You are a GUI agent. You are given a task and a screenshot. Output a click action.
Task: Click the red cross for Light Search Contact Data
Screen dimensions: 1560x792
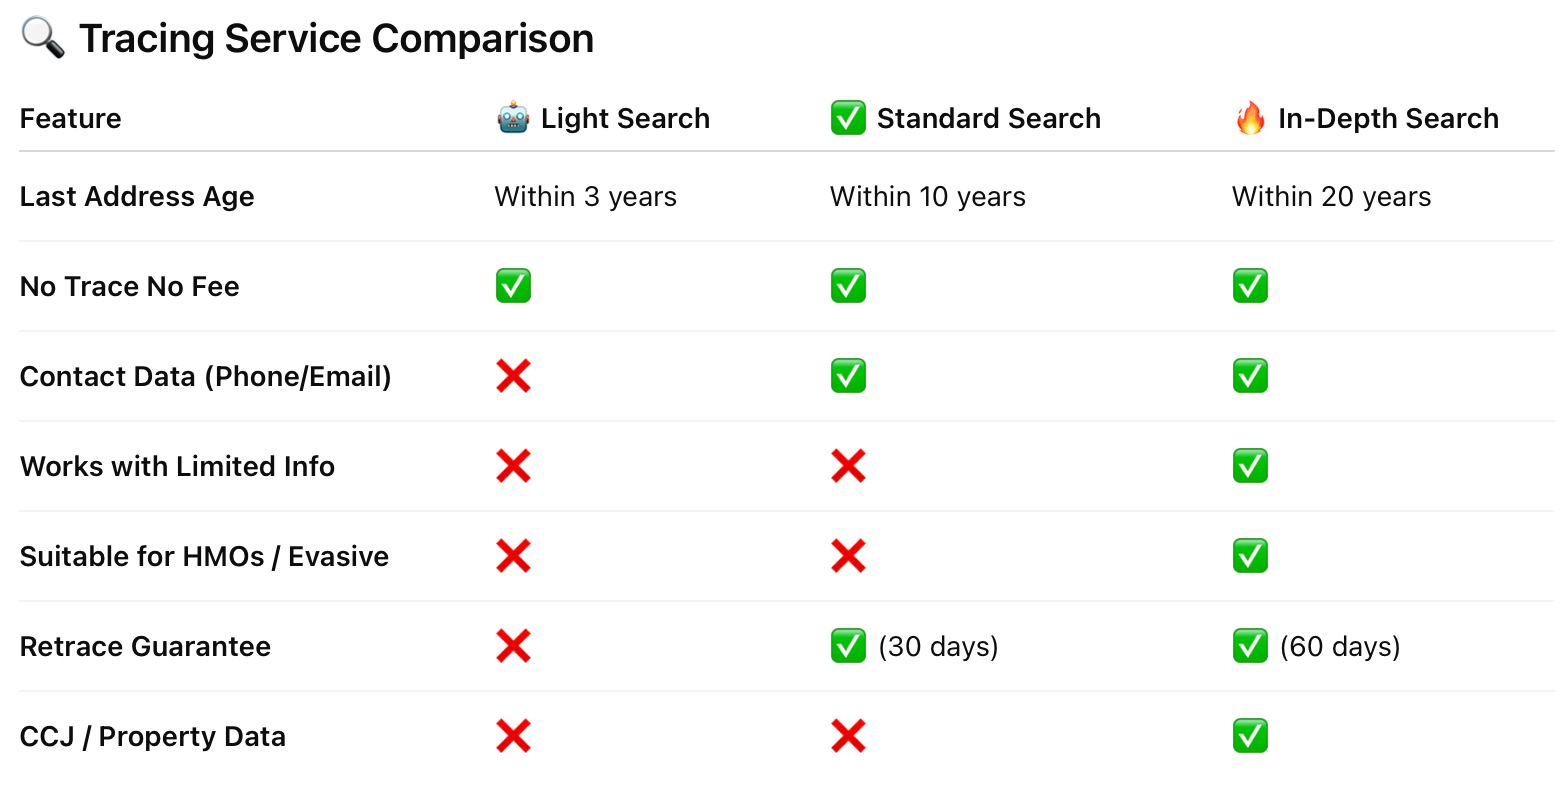point(513,376)
